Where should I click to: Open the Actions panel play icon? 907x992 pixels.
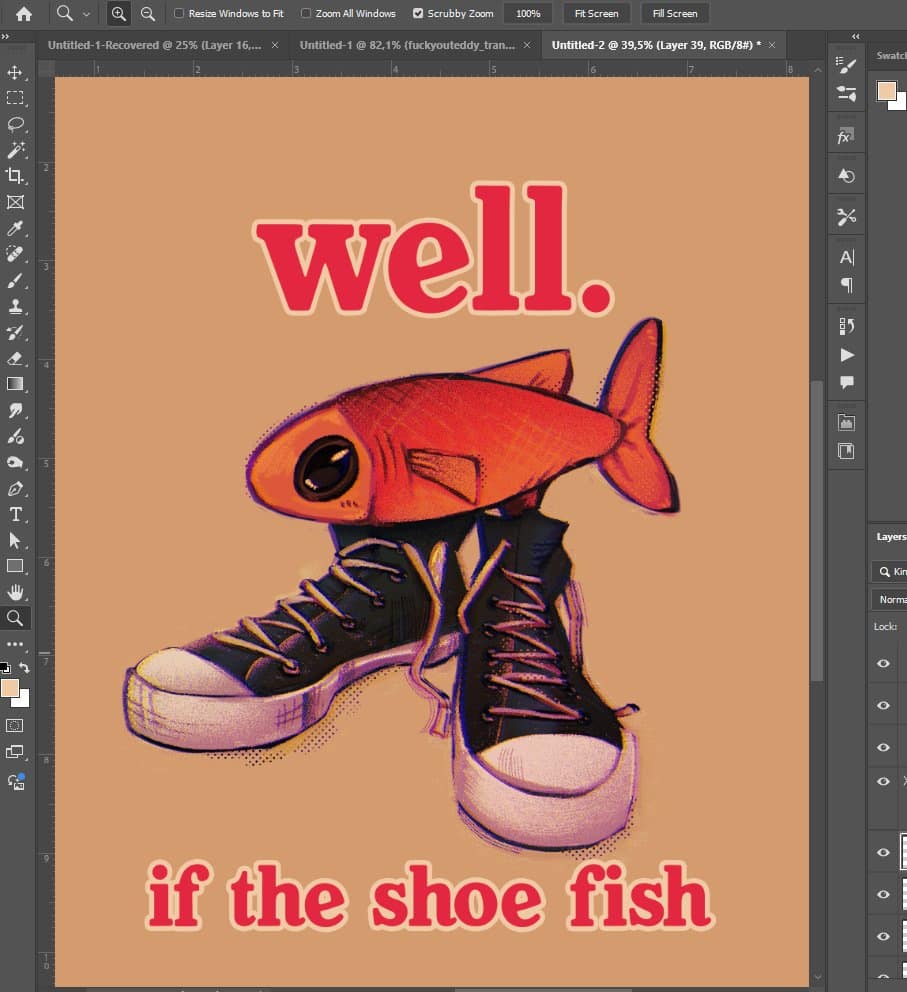[846, 355]
